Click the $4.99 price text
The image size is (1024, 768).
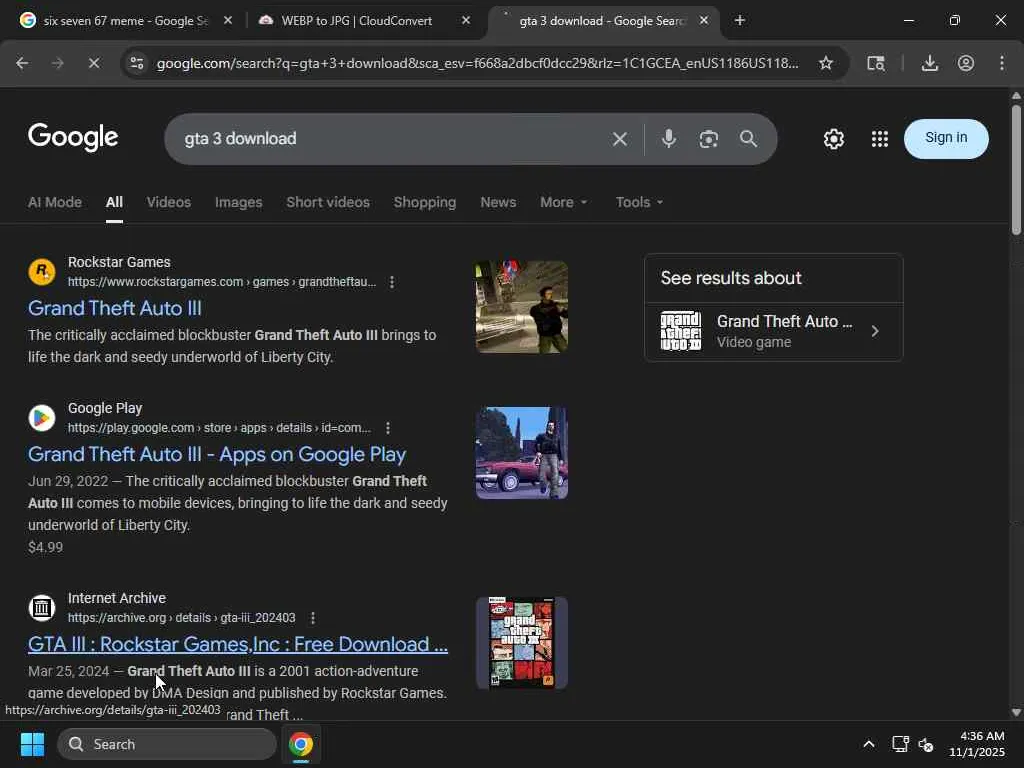point(46,547)
